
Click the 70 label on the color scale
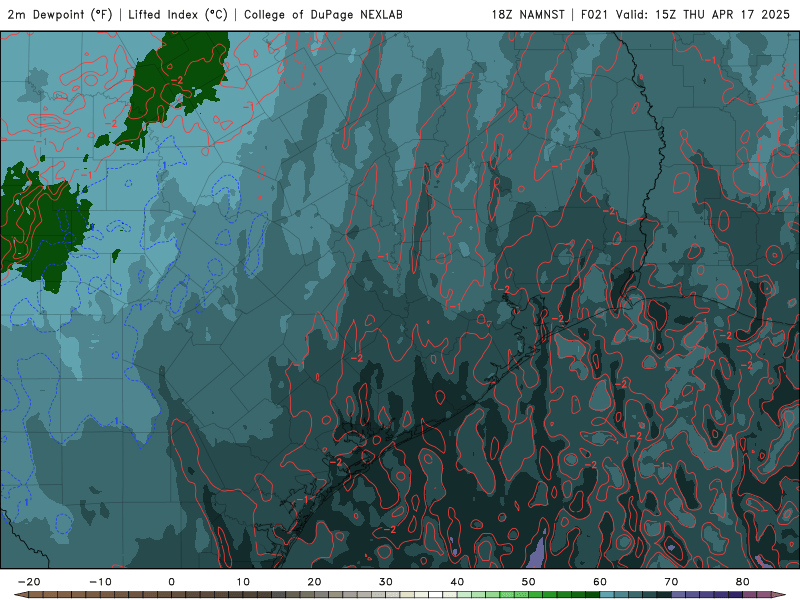pyautogui.click(x=671, y=582)
